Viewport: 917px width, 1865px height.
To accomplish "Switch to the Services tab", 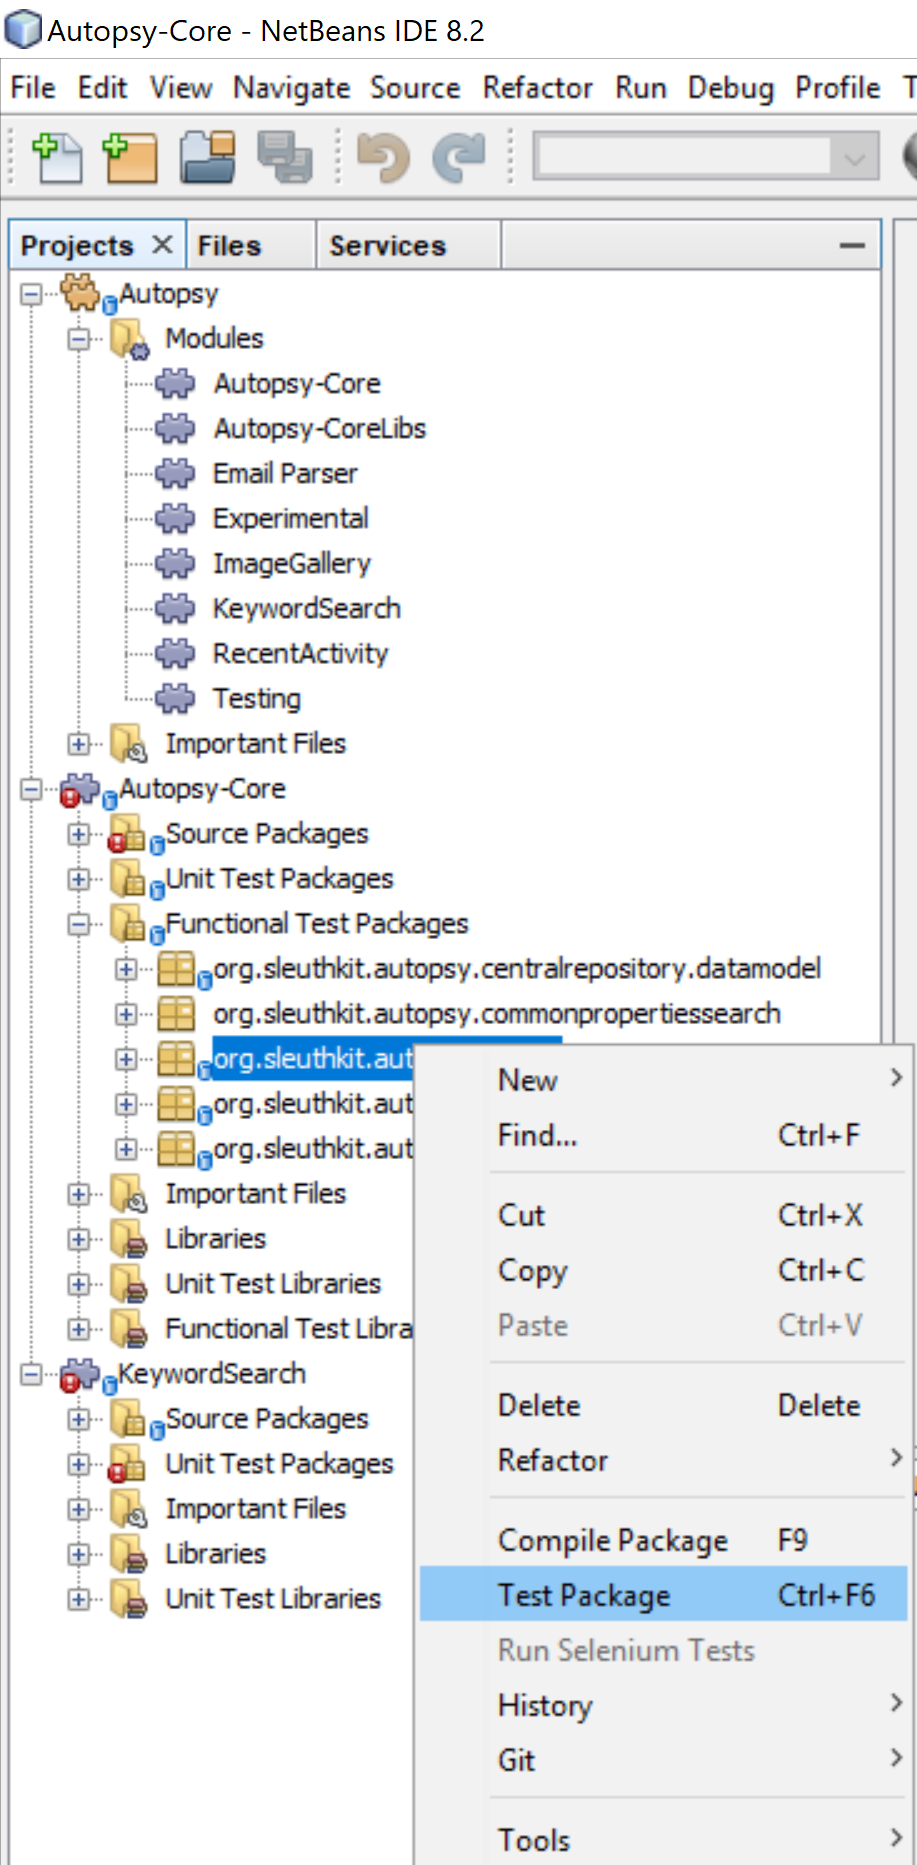I will (x=388, y=246).
